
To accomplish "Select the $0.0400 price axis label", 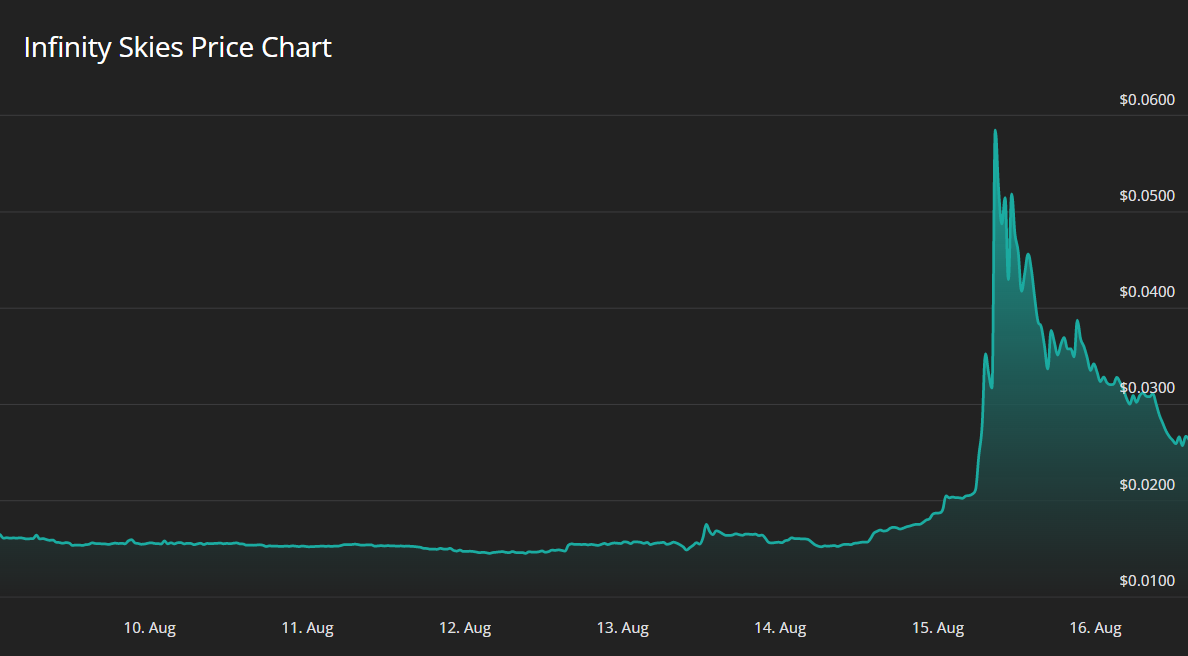I will click(x=1148, y=291).
